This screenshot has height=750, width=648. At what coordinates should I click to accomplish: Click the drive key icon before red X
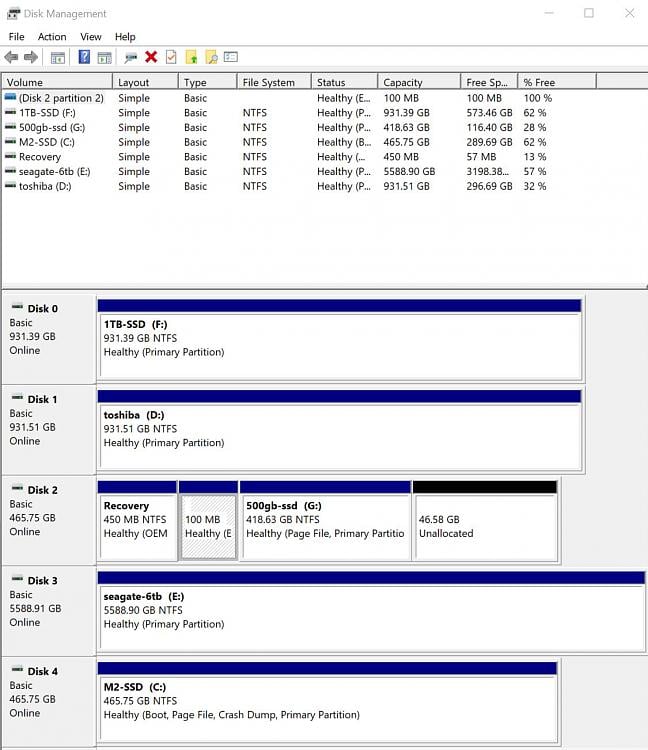(131, 57)
